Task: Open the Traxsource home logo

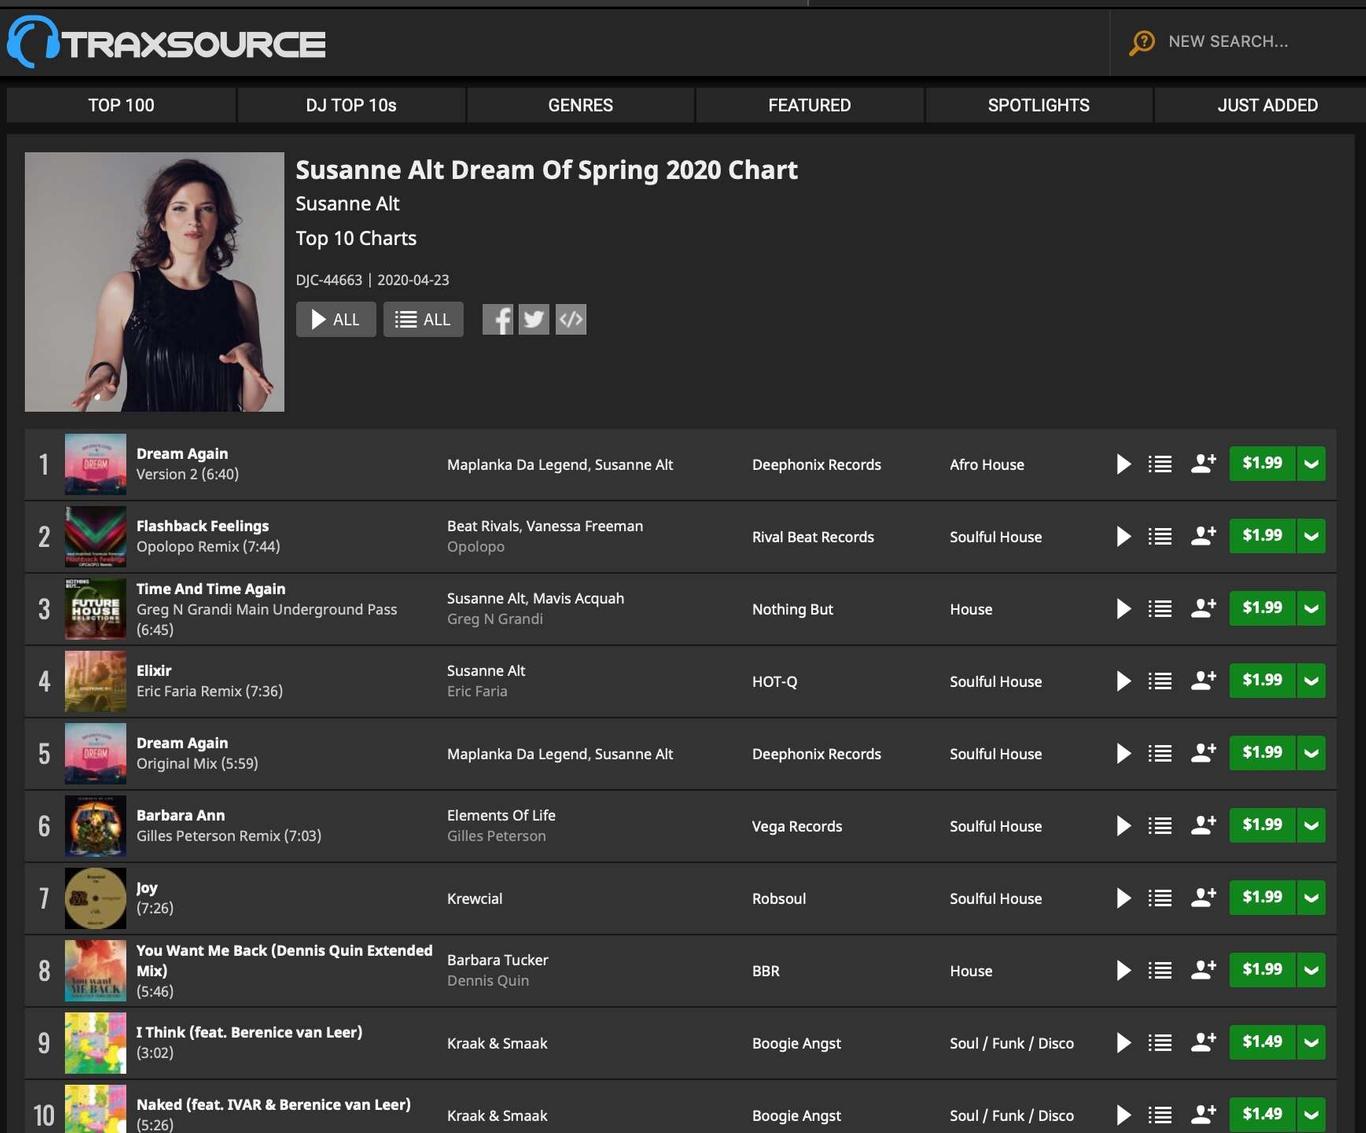Action: (166, 42)
